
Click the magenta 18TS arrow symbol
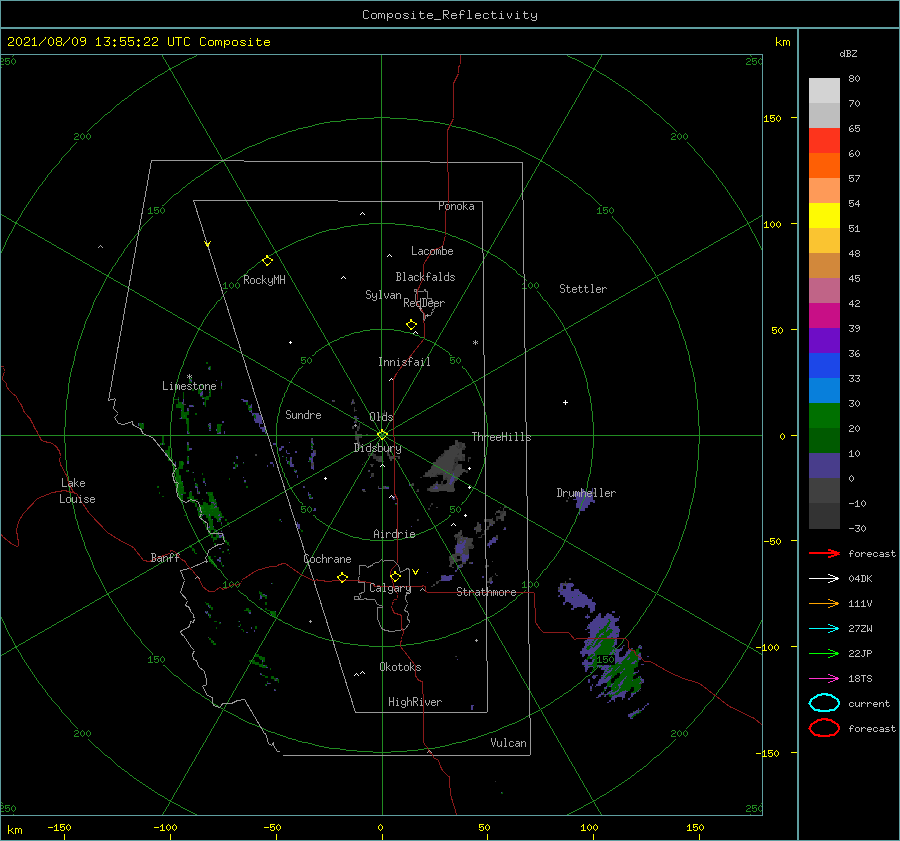tap(824, 679)
